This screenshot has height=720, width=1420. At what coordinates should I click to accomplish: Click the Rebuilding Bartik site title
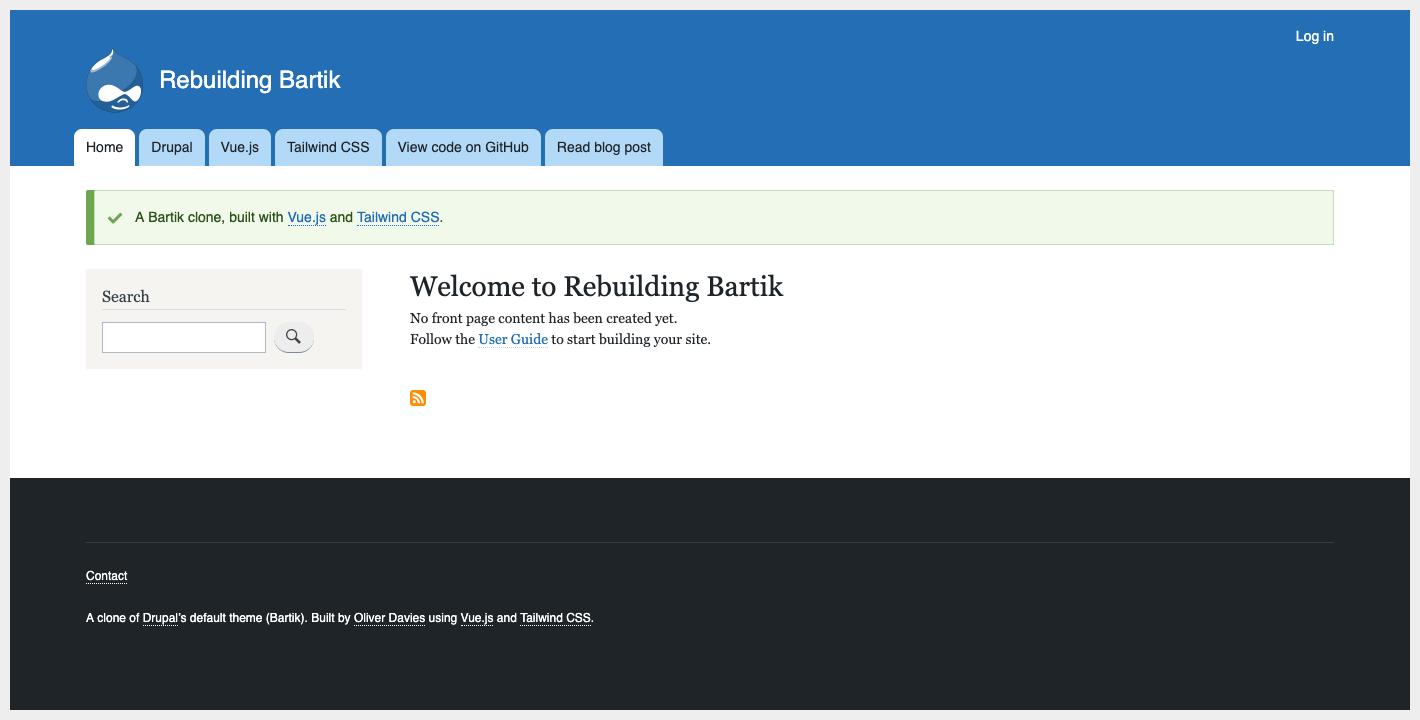pos(250,80)
